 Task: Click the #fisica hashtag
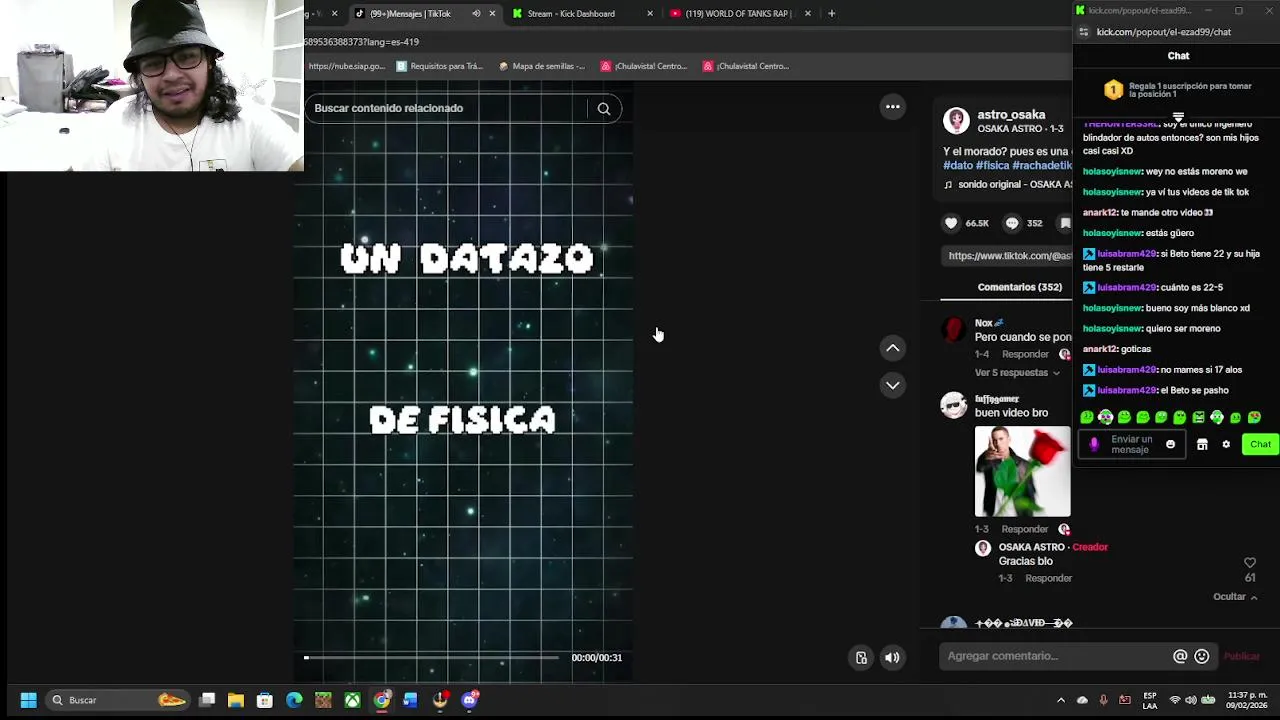pos(992,166)
